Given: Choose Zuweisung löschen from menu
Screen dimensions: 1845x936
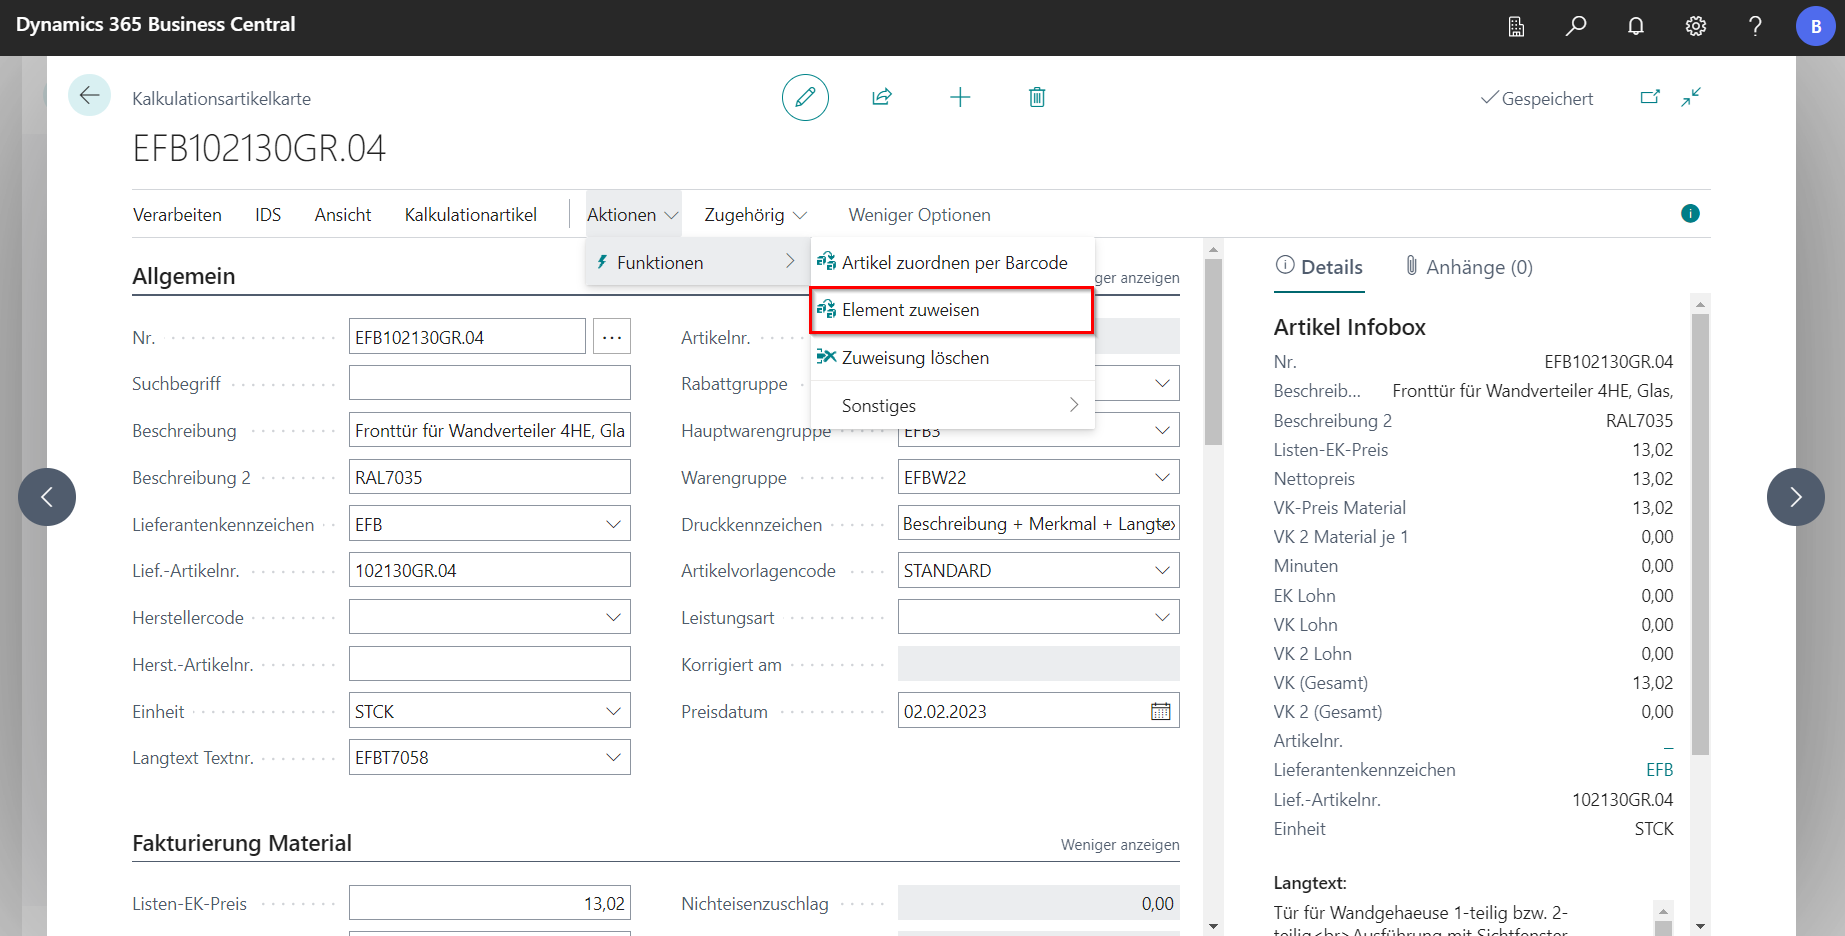Looking at the screenshot, I should point(915,358).
